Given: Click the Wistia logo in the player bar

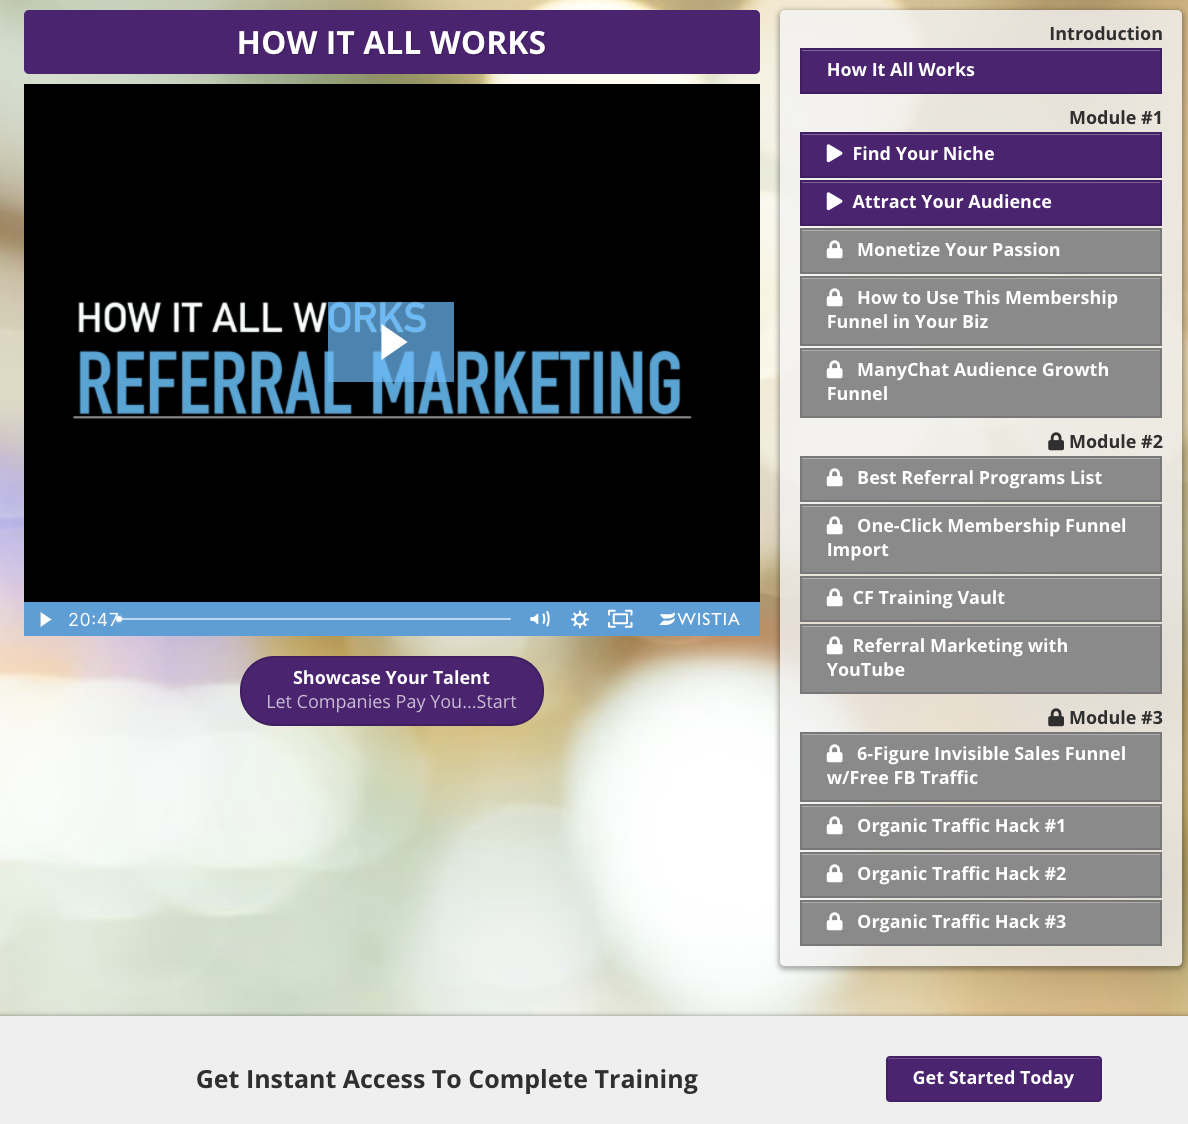Looking at the screenshot, I should tap(700, 619).
